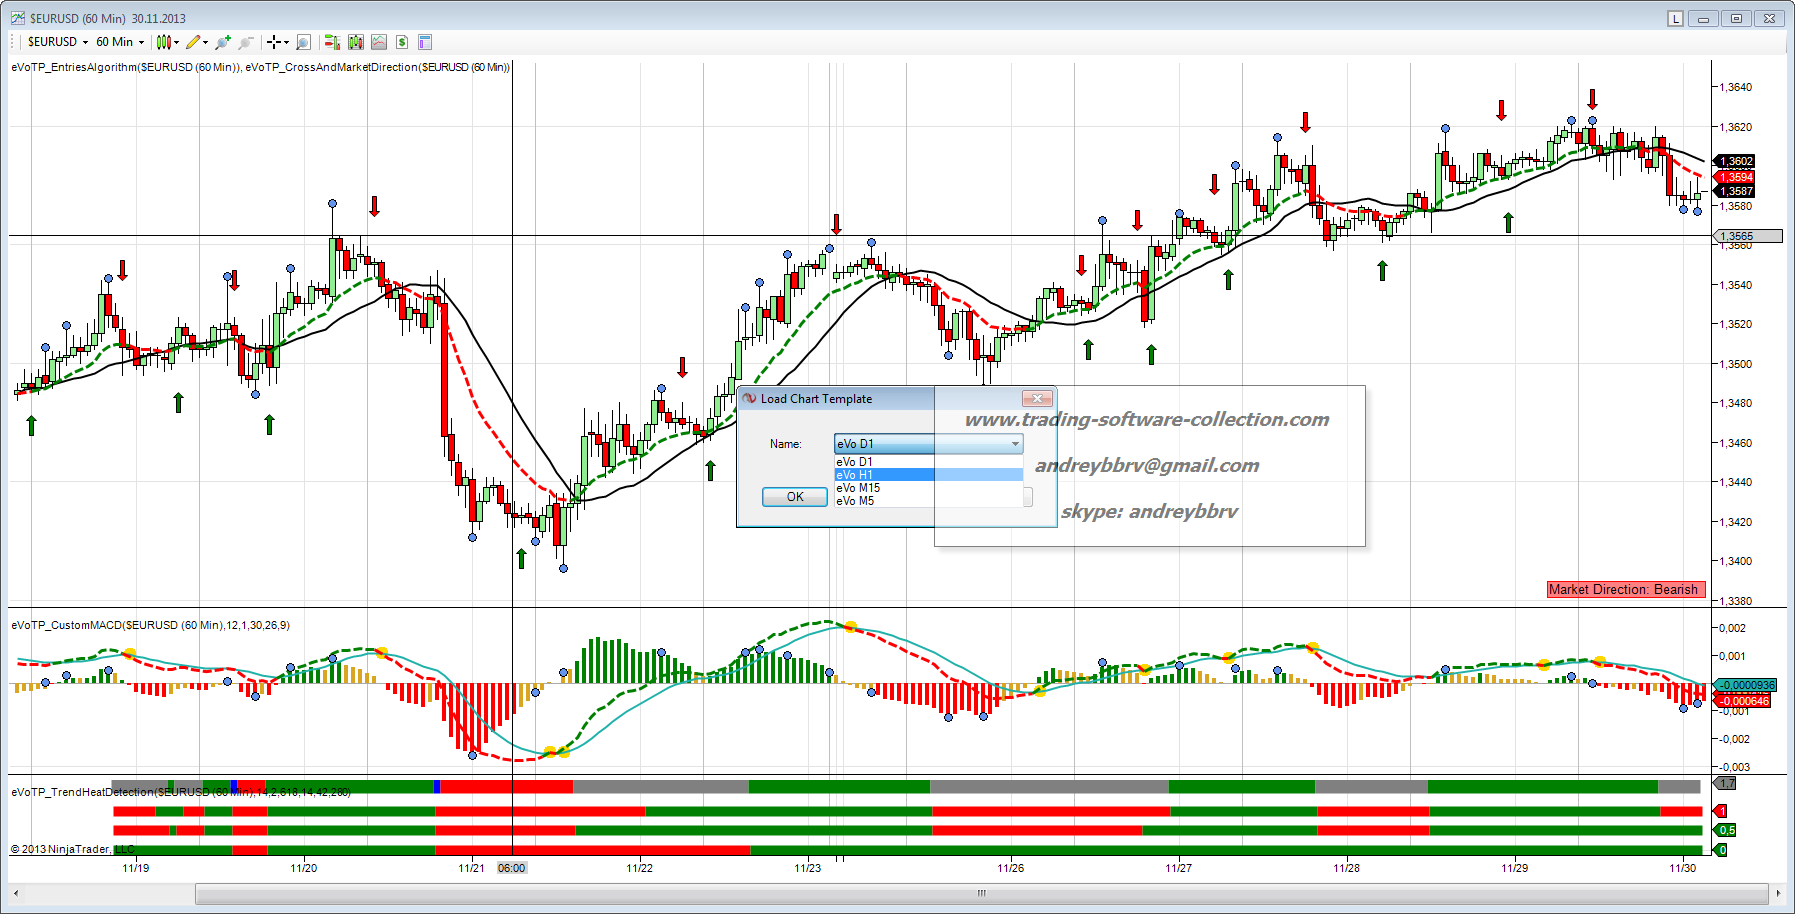This screenshot has width=1795, height=914.
Task: Open the indicators line chart icon
Action: click(x=379, y=42)
